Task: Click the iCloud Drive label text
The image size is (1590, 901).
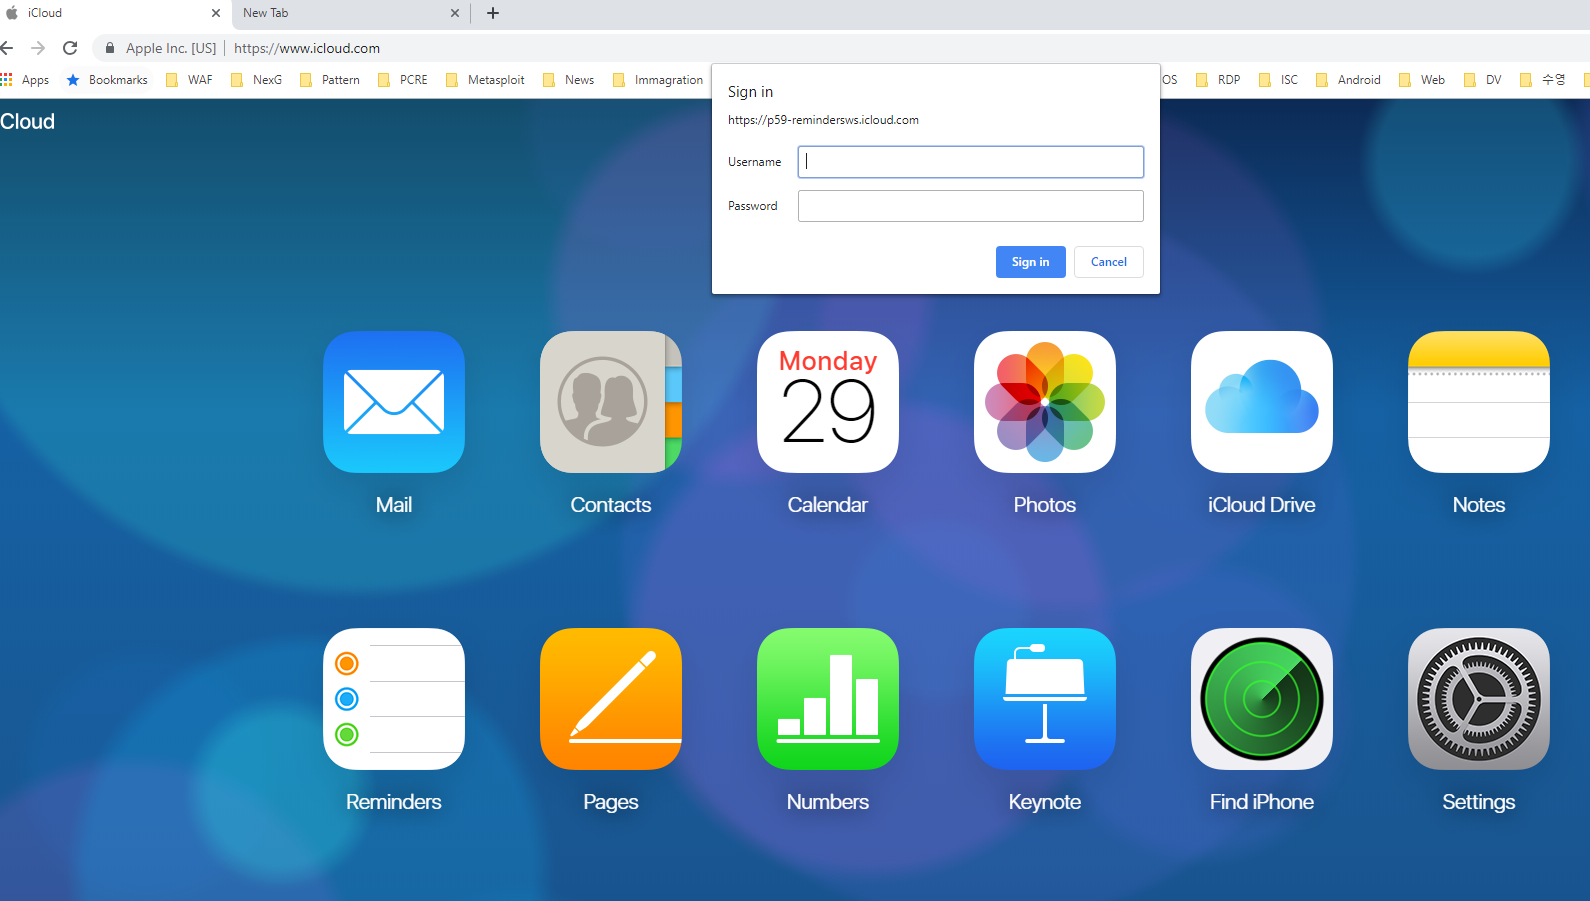Action: (x=1262, y=505)
